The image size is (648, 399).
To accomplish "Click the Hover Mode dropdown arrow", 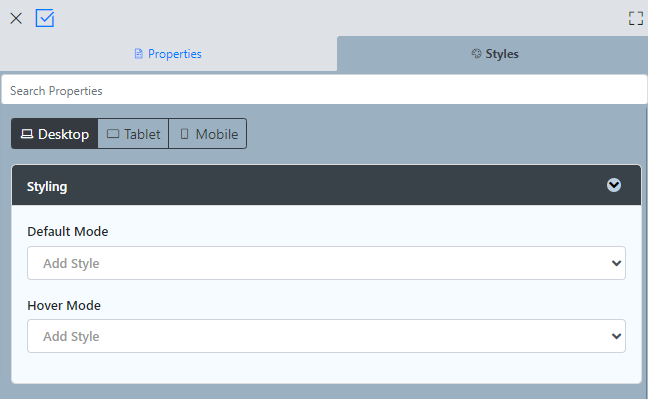I will 616,336.
